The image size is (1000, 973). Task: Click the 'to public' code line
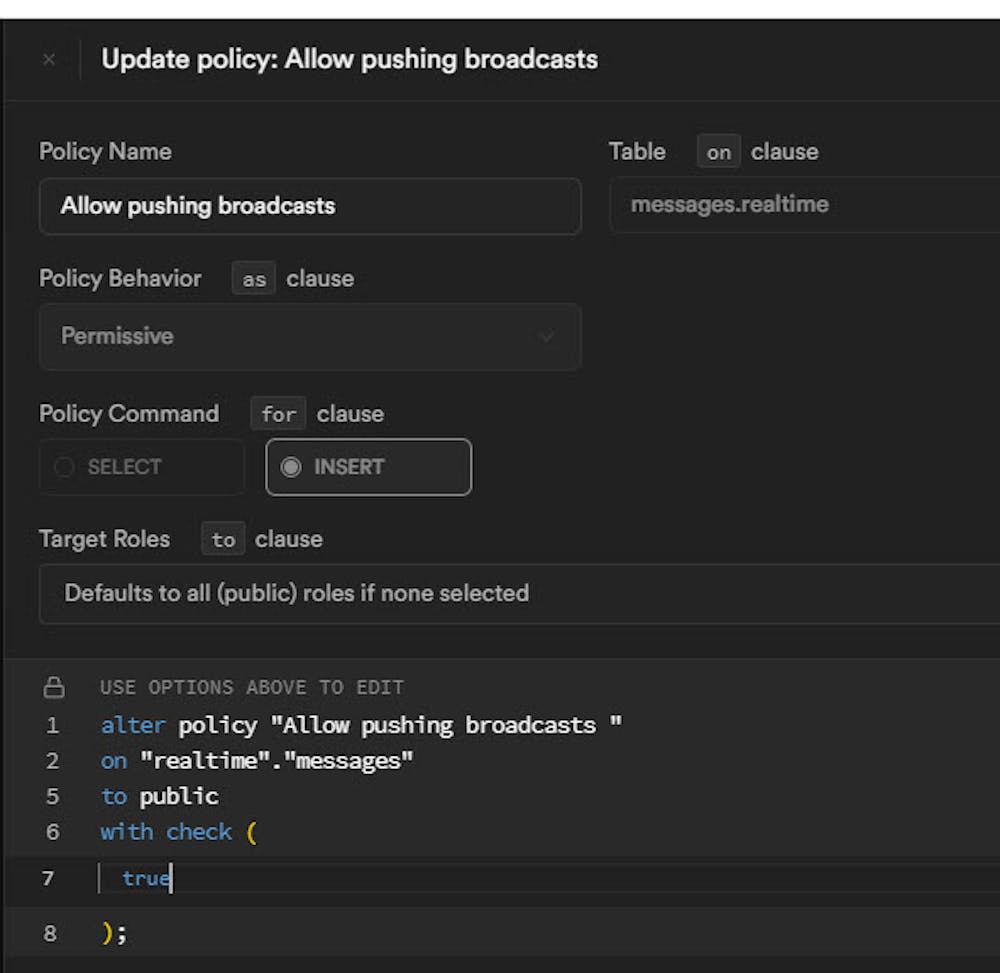coord(159,797)
